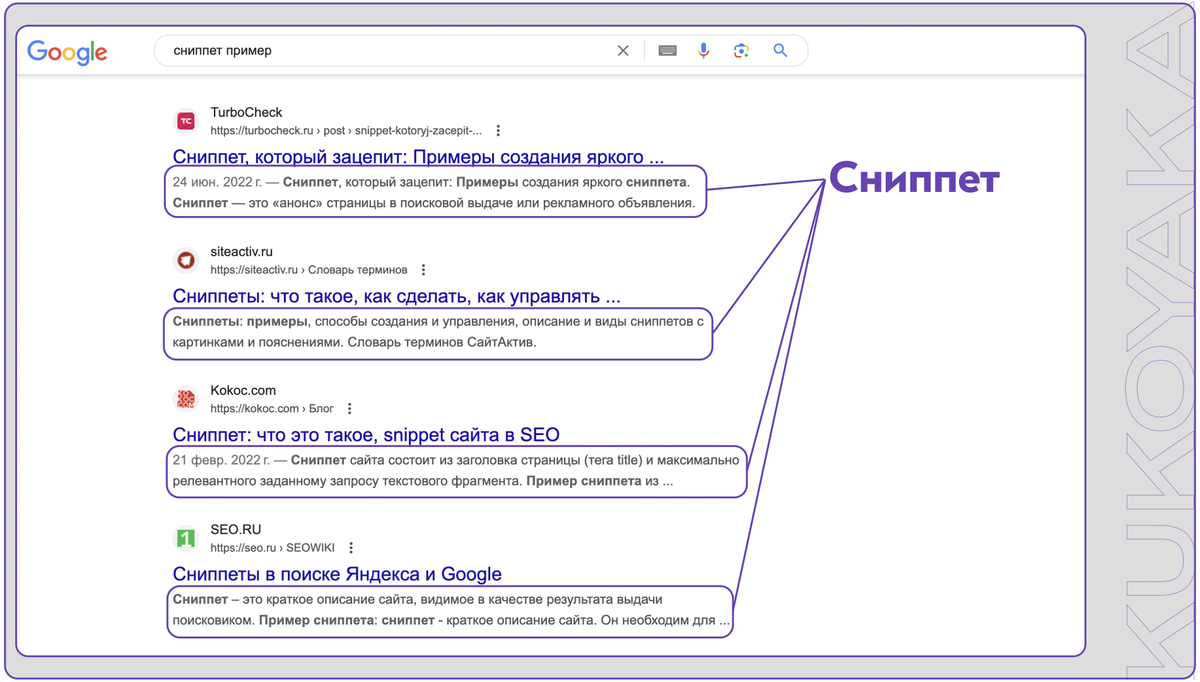The image size is (1200, 682).
Task: Open "Сниппет: что это такое, snippet сайта" link
Action: (366, 435)
